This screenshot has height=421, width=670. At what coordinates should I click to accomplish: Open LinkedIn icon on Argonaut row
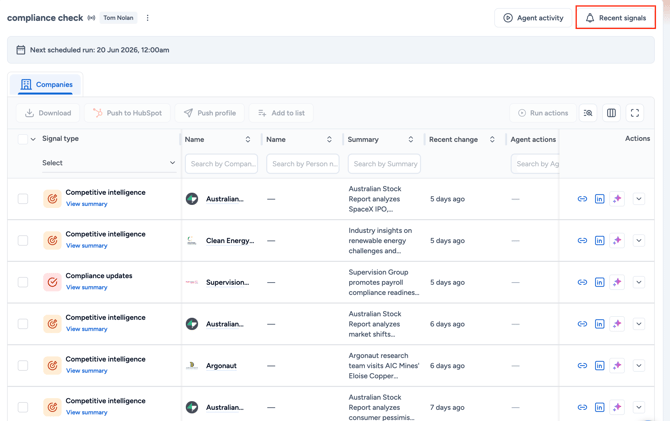coord(599,365)
